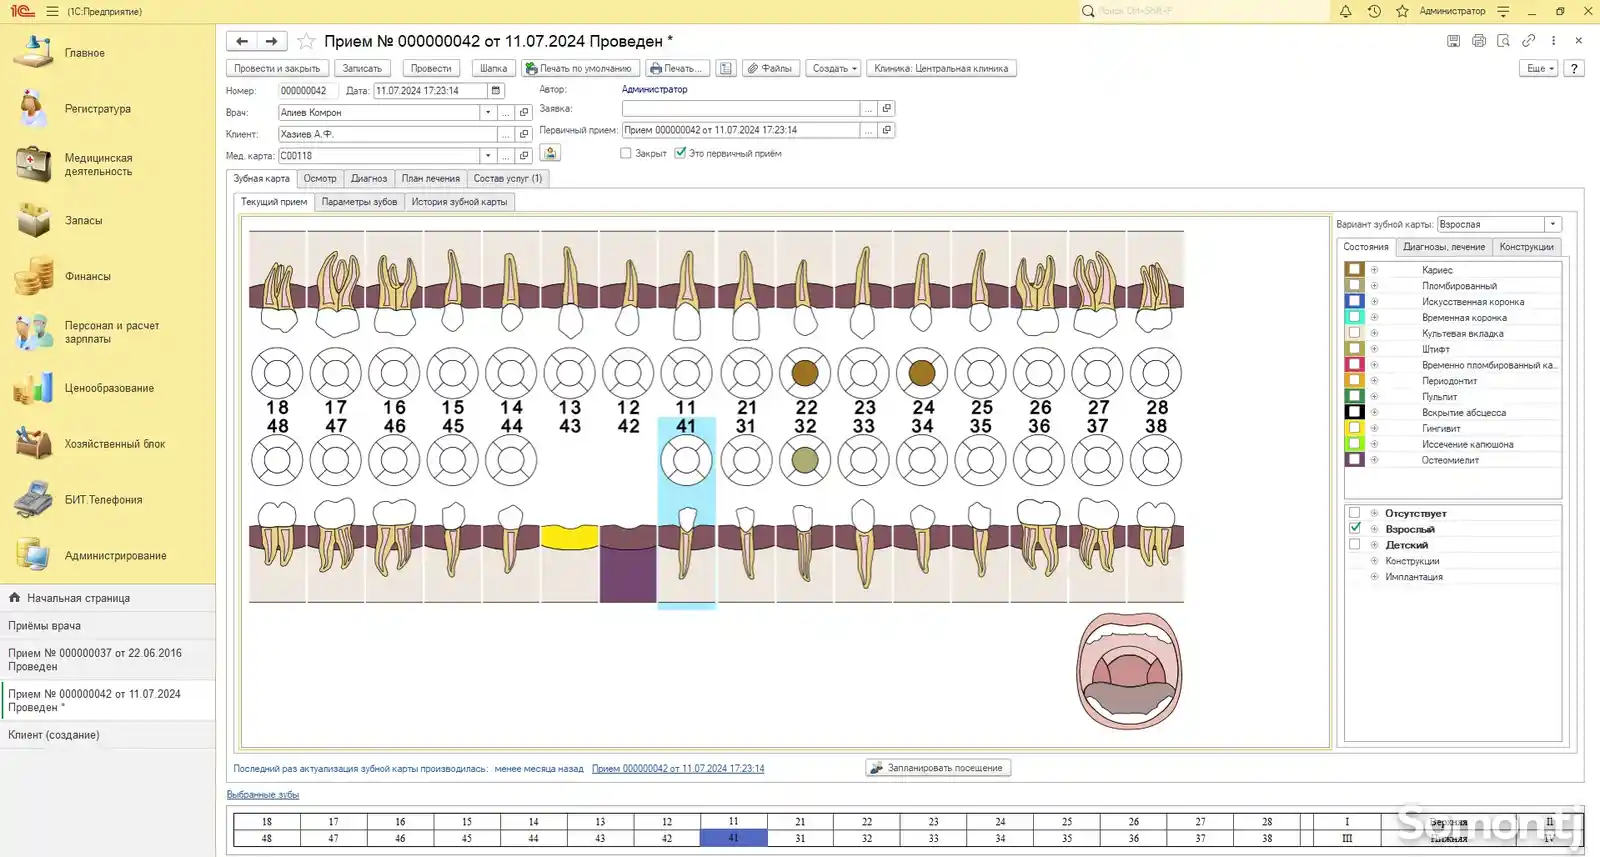This screenshot has width=1600, height=857.
Task: Open Вариант зубной карты dropdown
Action: (x=1553, y=224)
